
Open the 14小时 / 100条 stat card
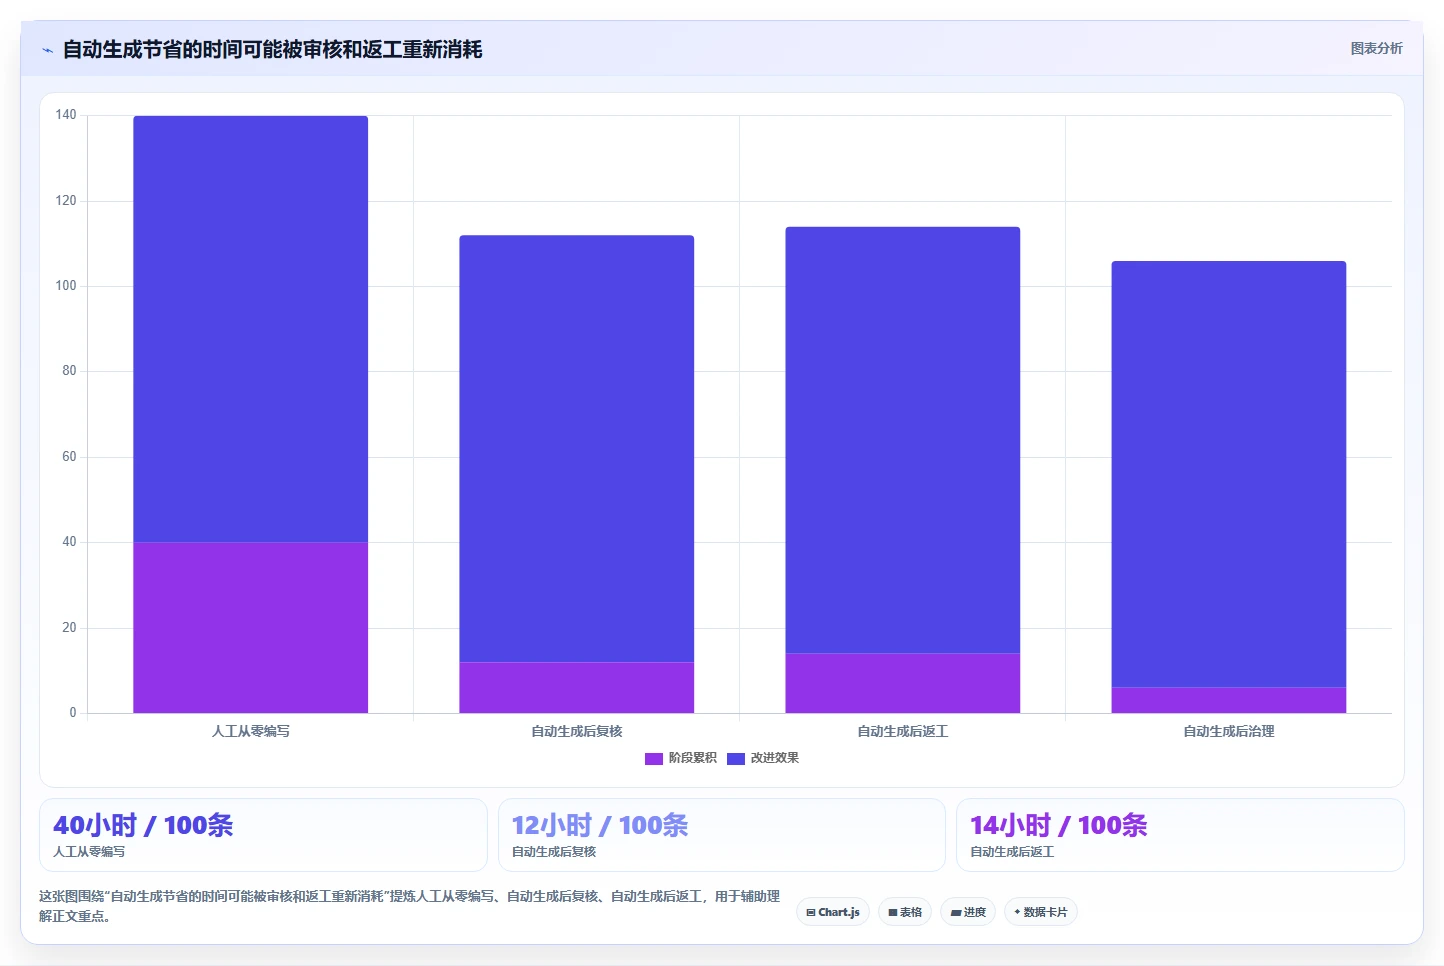[1180, 835]
